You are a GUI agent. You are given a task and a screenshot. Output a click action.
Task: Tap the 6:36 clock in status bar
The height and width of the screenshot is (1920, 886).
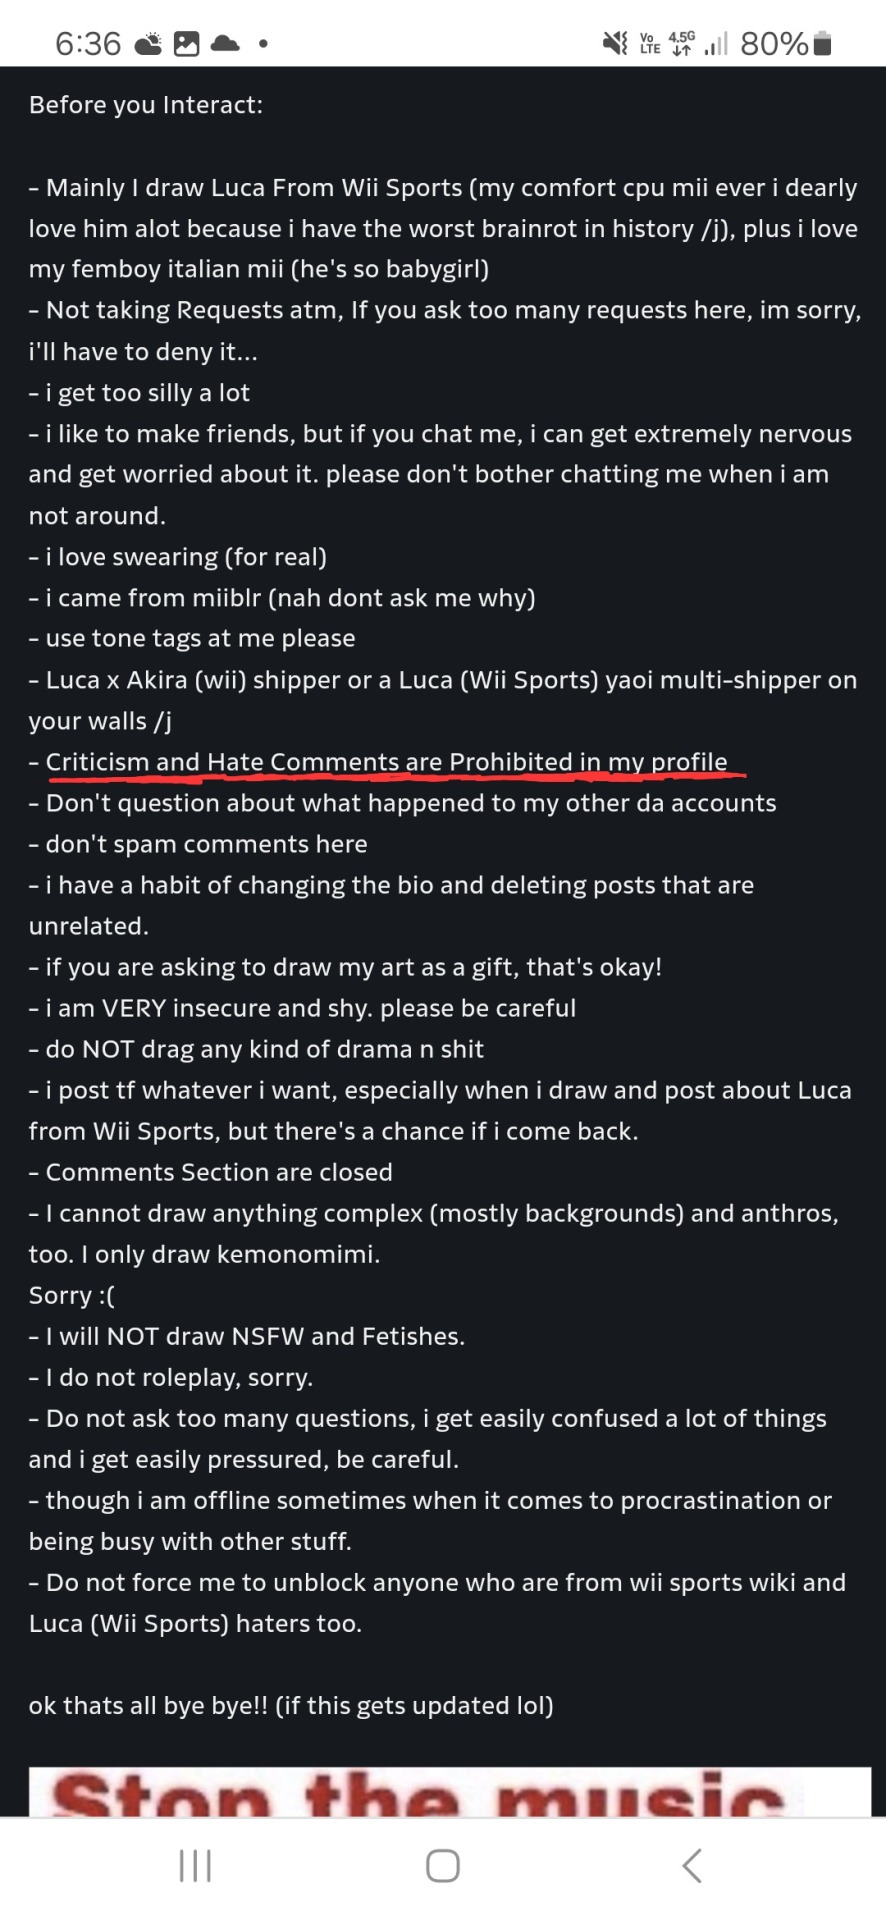88,44
